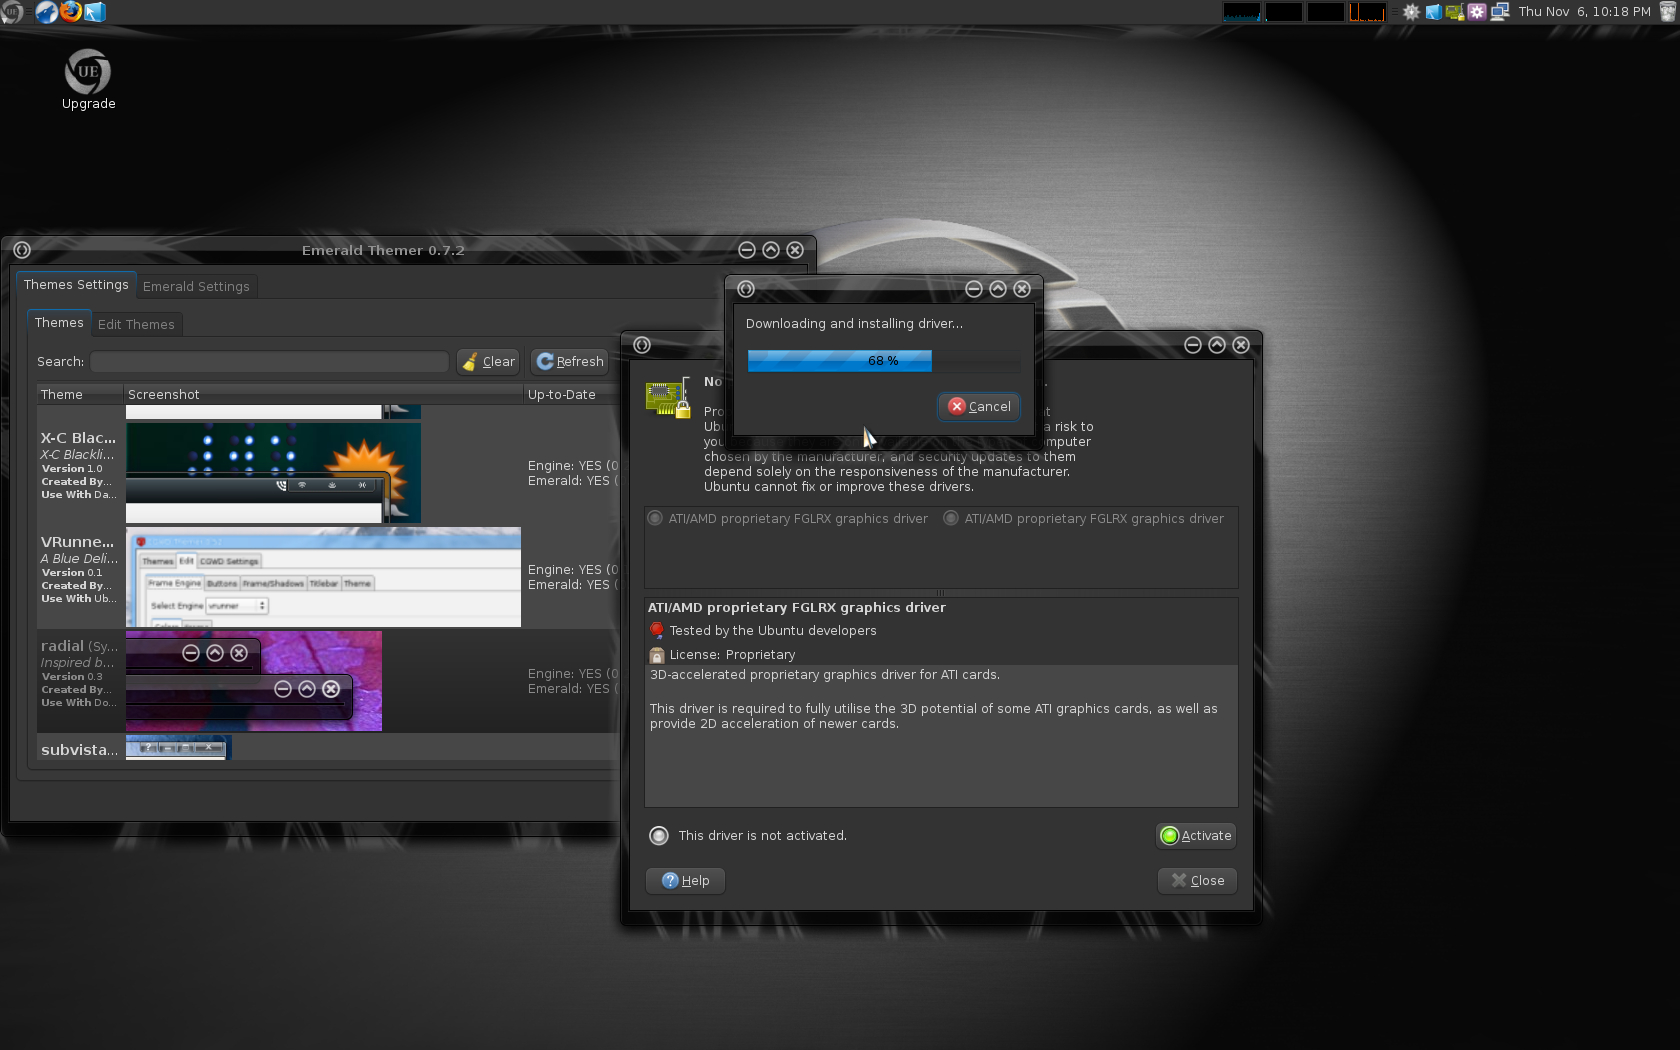
Task: Select the second ATI/AMD FGLRX driver radio button
Action: coord(952,518)
